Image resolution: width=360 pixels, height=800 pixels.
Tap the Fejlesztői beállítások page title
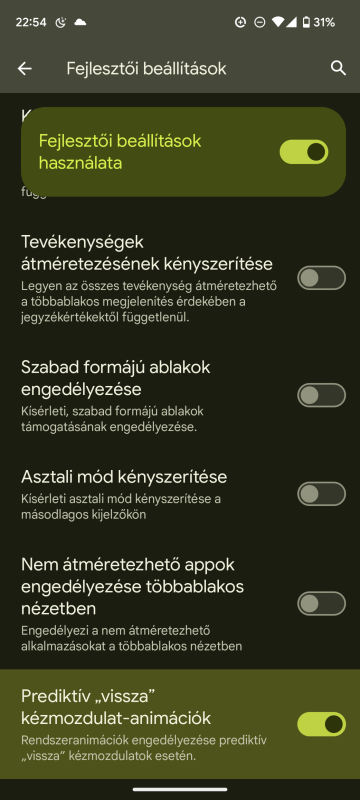coord(146,69)
